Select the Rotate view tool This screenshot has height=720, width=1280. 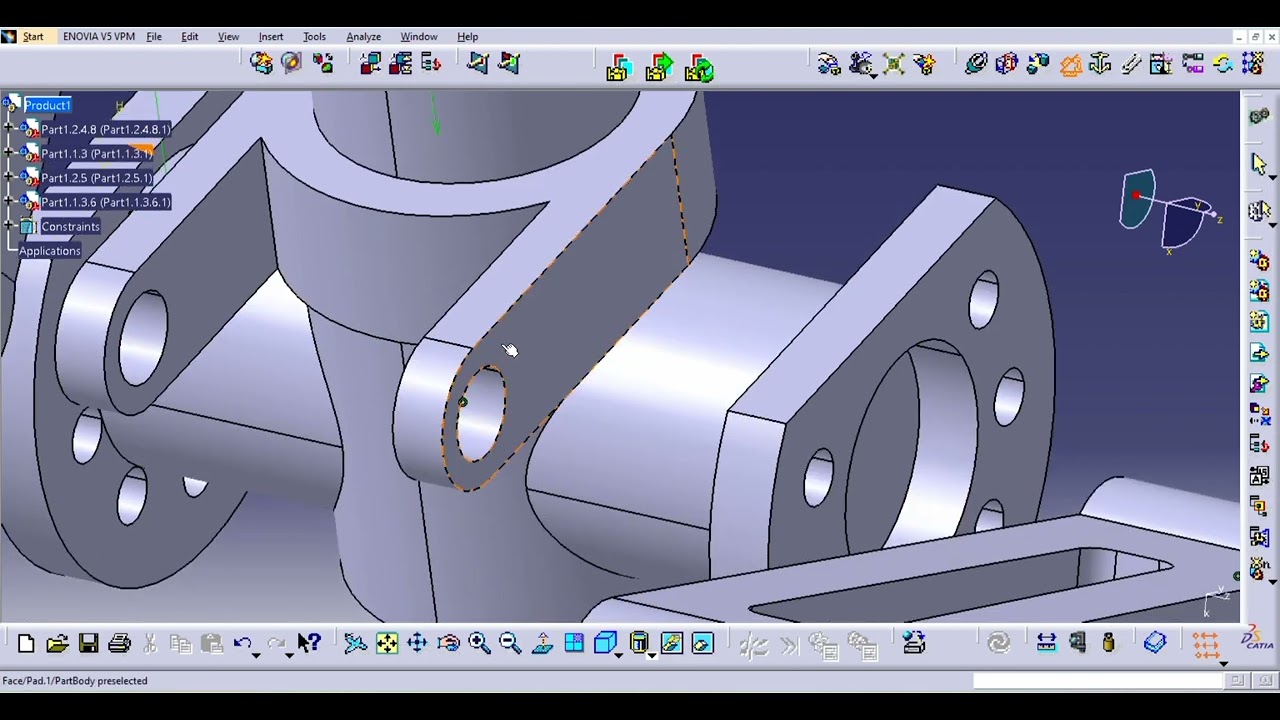tap(448, 644)
